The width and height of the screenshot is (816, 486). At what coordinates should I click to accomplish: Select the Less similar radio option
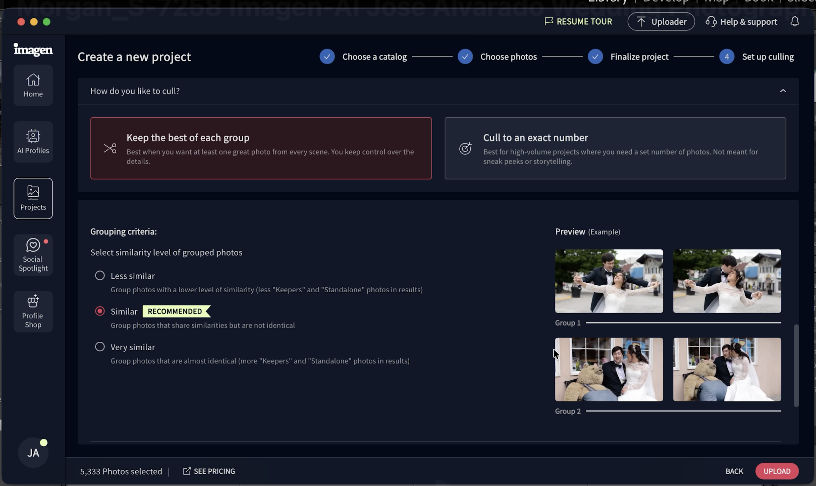click(100, 275)
